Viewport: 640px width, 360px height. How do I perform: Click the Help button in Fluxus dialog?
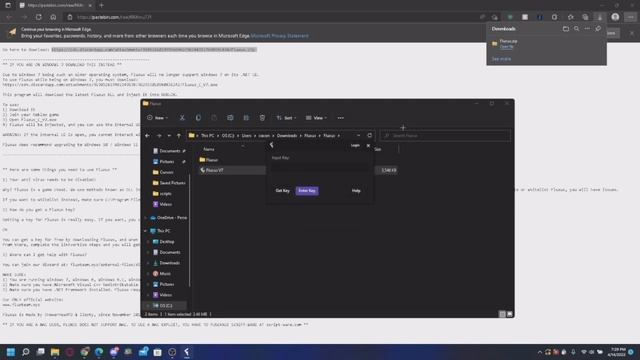pyautogui.click(x=356, y=191)
